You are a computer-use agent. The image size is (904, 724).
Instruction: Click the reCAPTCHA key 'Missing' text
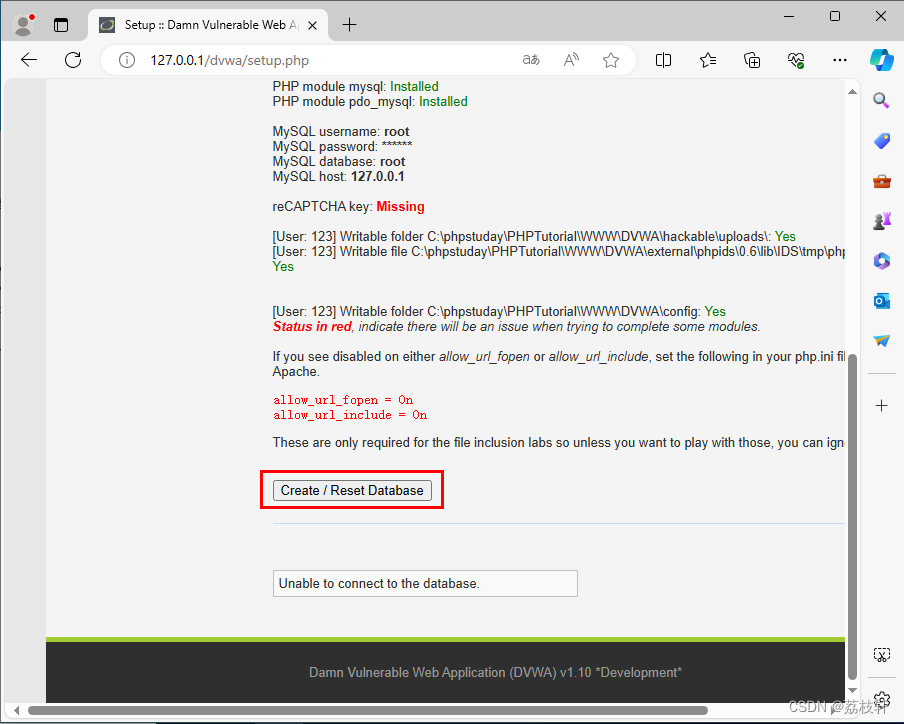[400, 206]
